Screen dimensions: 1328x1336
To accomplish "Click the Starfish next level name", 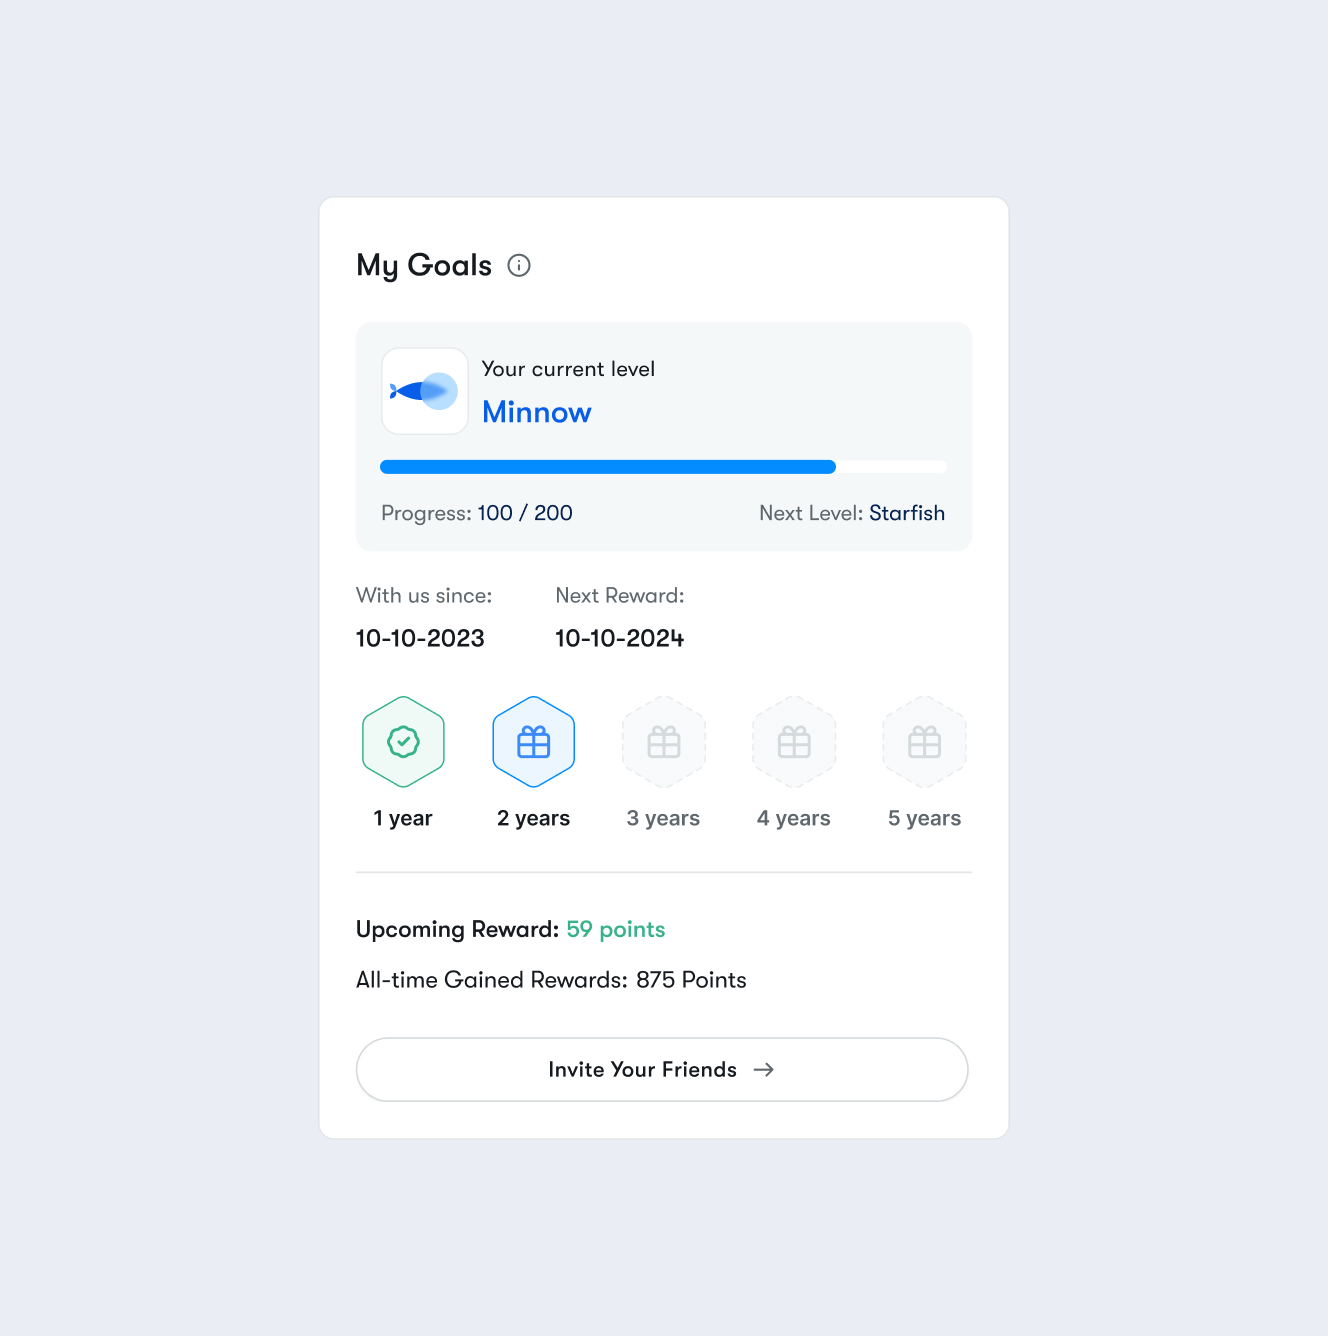I will [x=907, y=513].
